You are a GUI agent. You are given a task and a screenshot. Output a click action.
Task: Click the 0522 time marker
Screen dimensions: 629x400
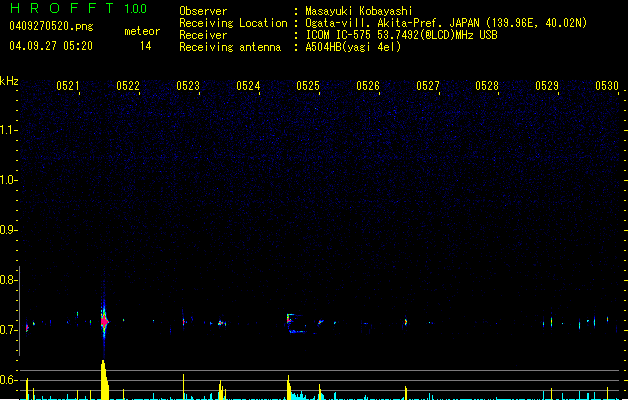click(x=128, y=85)
